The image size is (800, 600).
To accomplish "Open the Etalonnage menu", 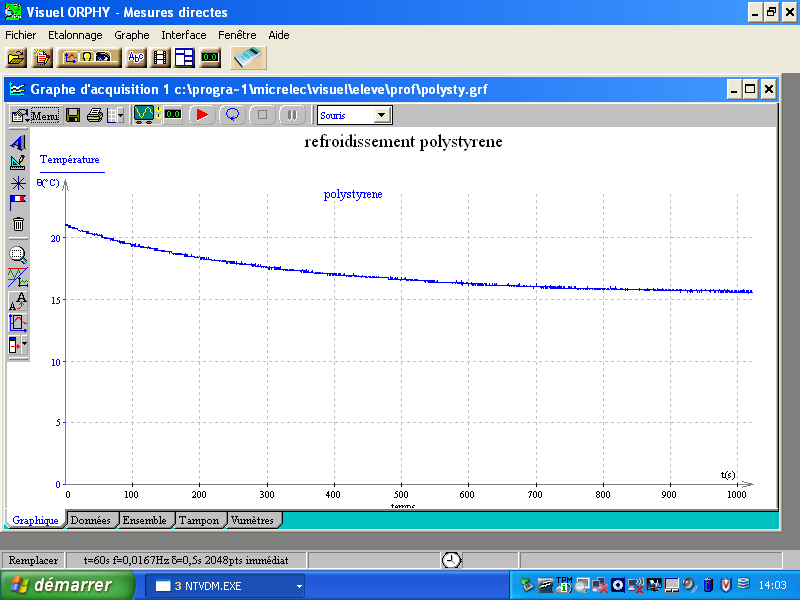I will pyautogui.click(x=75, y=35).
